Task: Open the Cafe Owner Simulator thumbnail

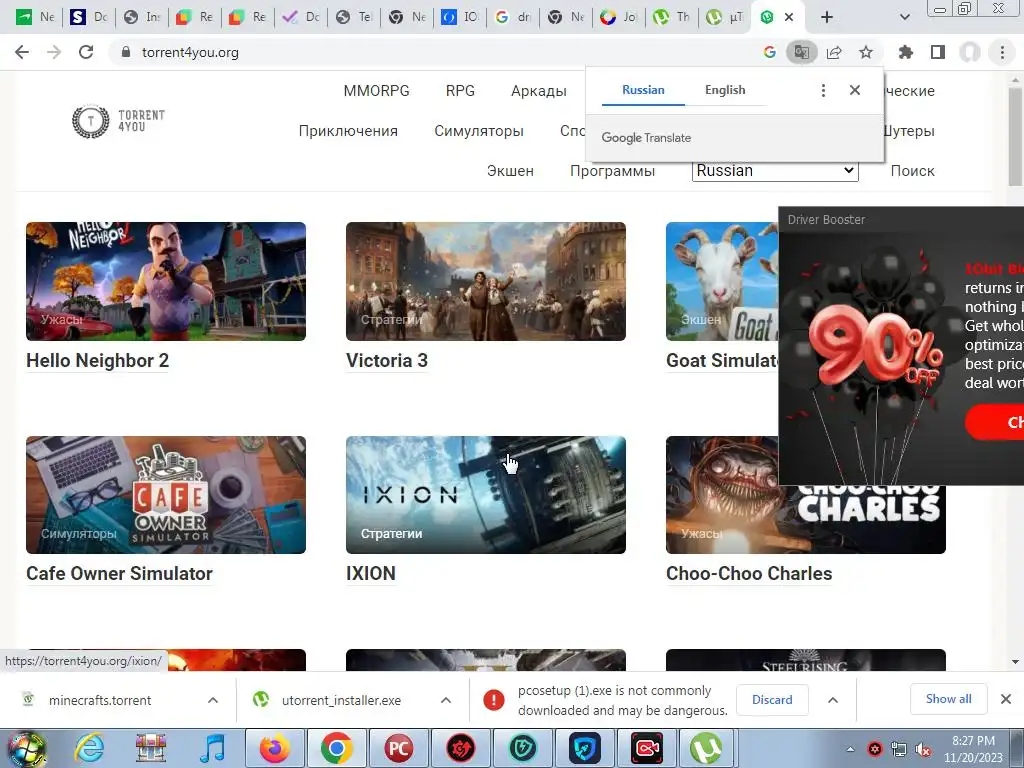Action: (x=166, y=495)
